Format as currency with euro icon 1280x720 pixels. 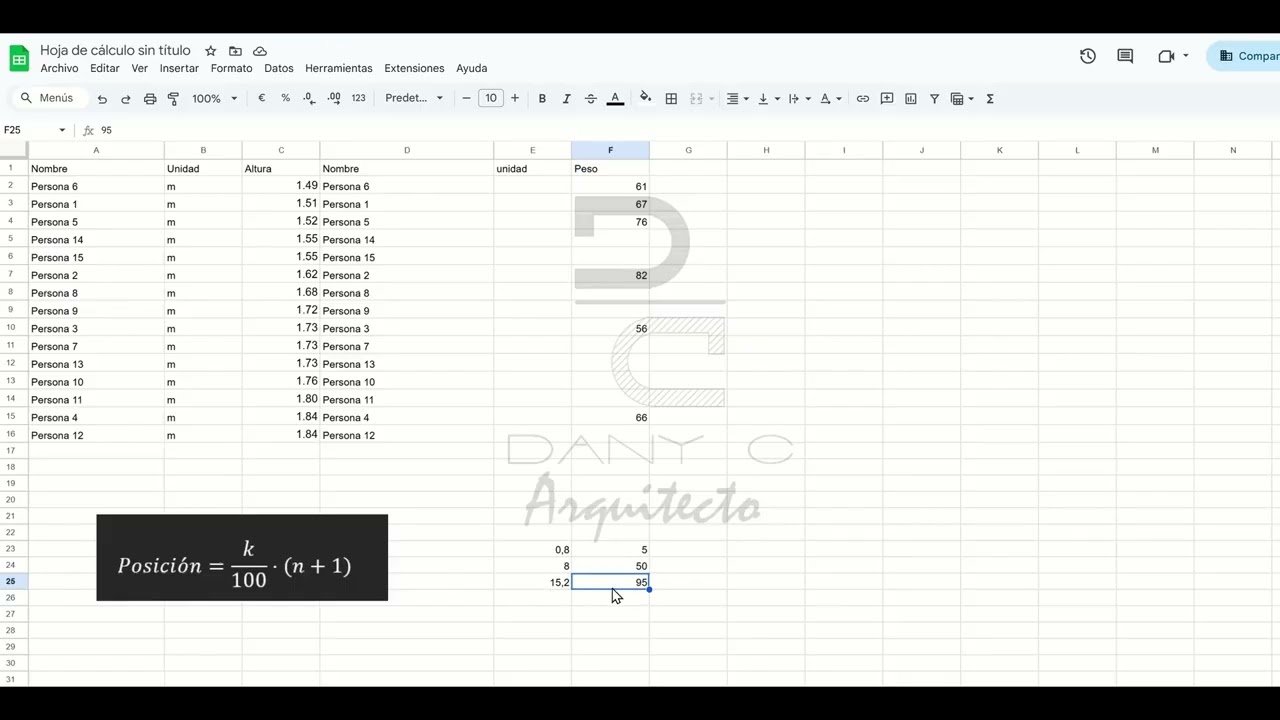(262, 98)
